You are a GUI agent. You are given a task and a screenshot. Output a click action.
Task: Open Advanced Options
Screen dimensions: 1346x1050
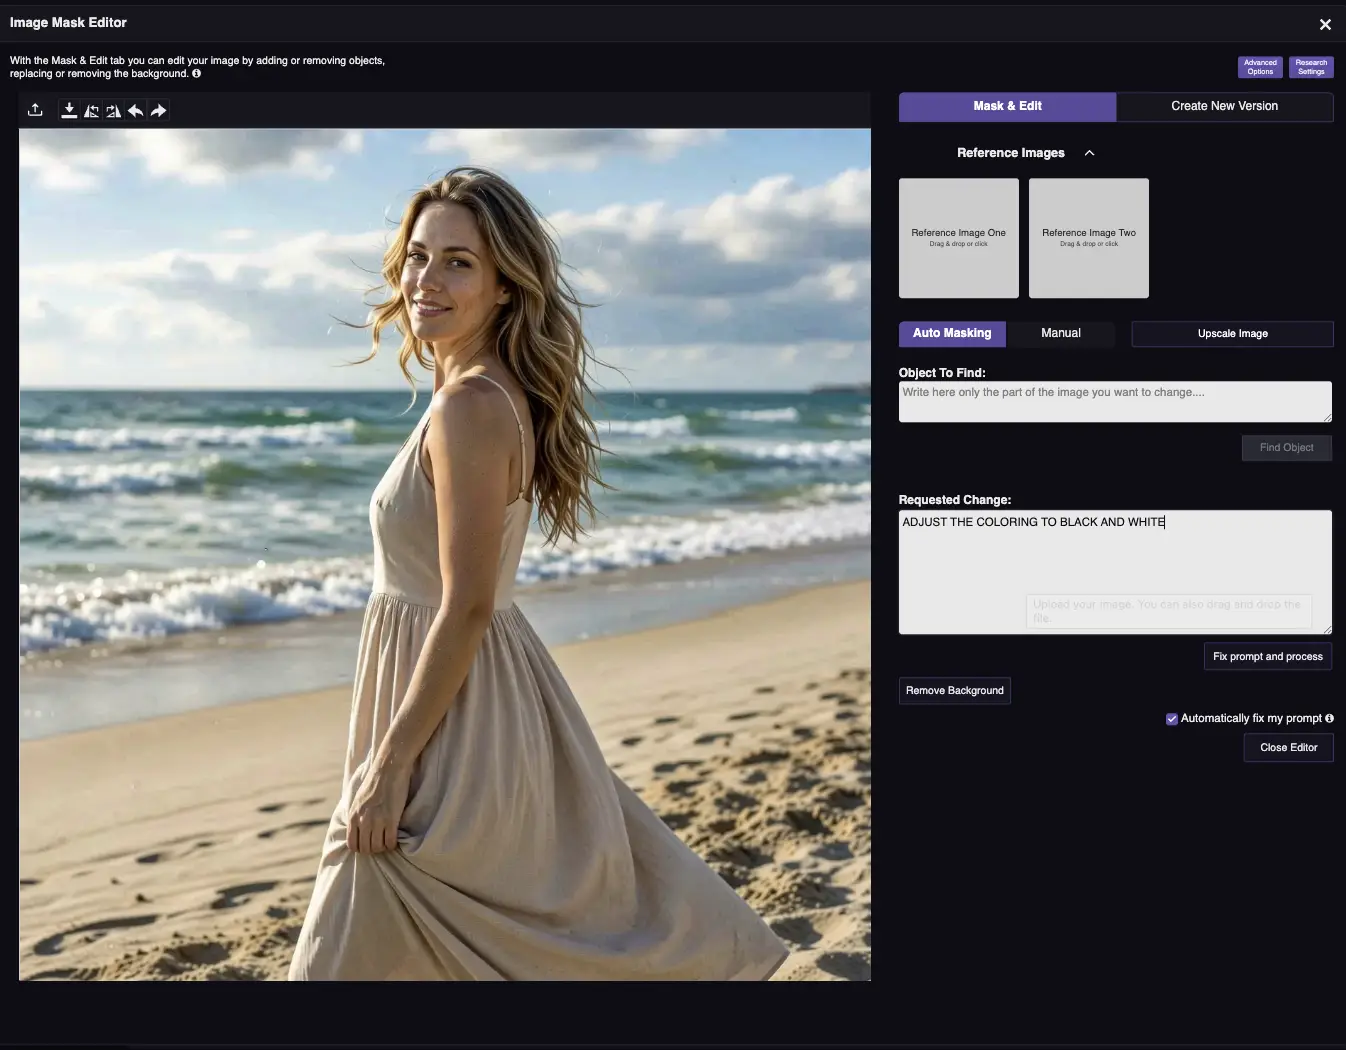point(1260,67)
